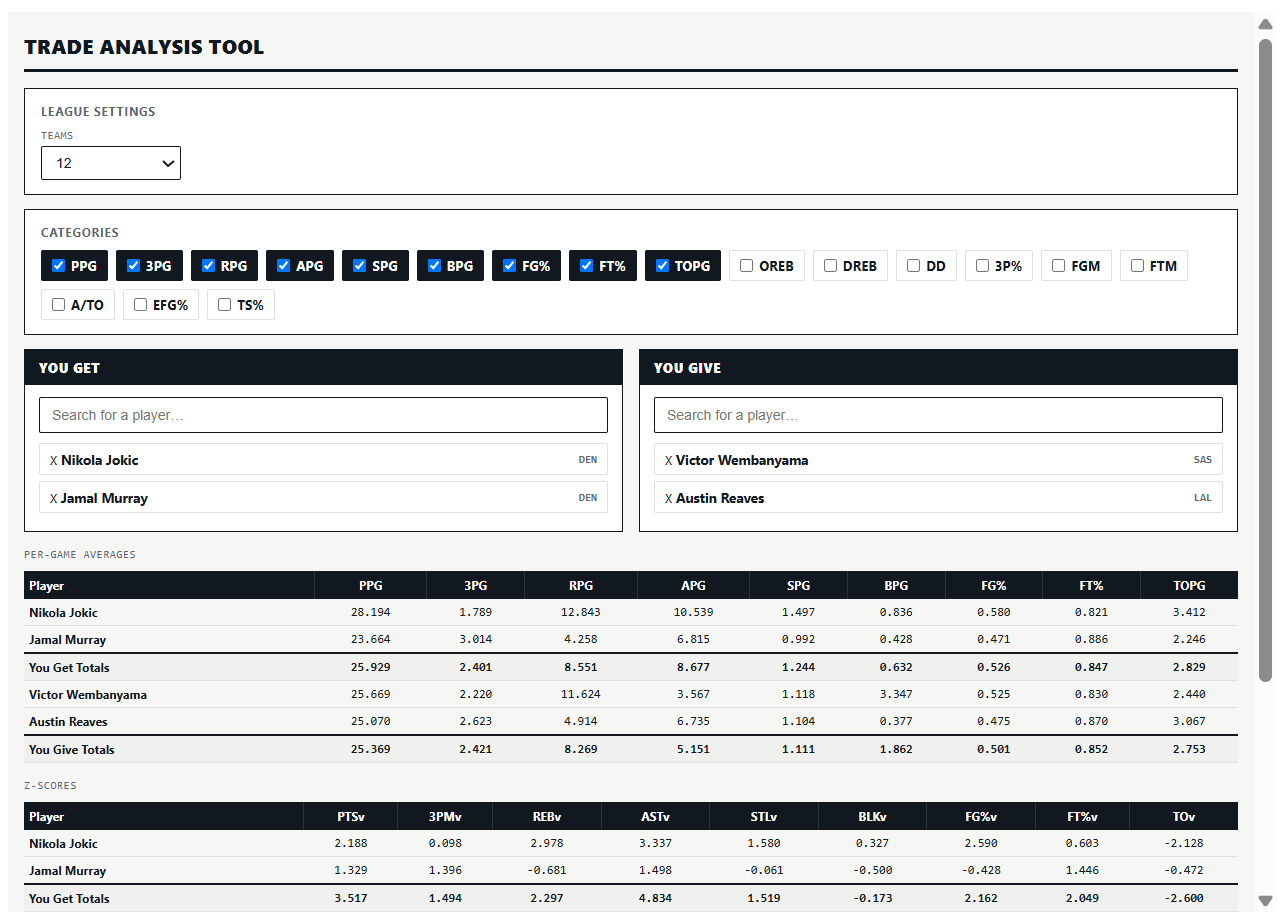Enable the TS% category
The image size is (1285, 919).
click(224, 305)
